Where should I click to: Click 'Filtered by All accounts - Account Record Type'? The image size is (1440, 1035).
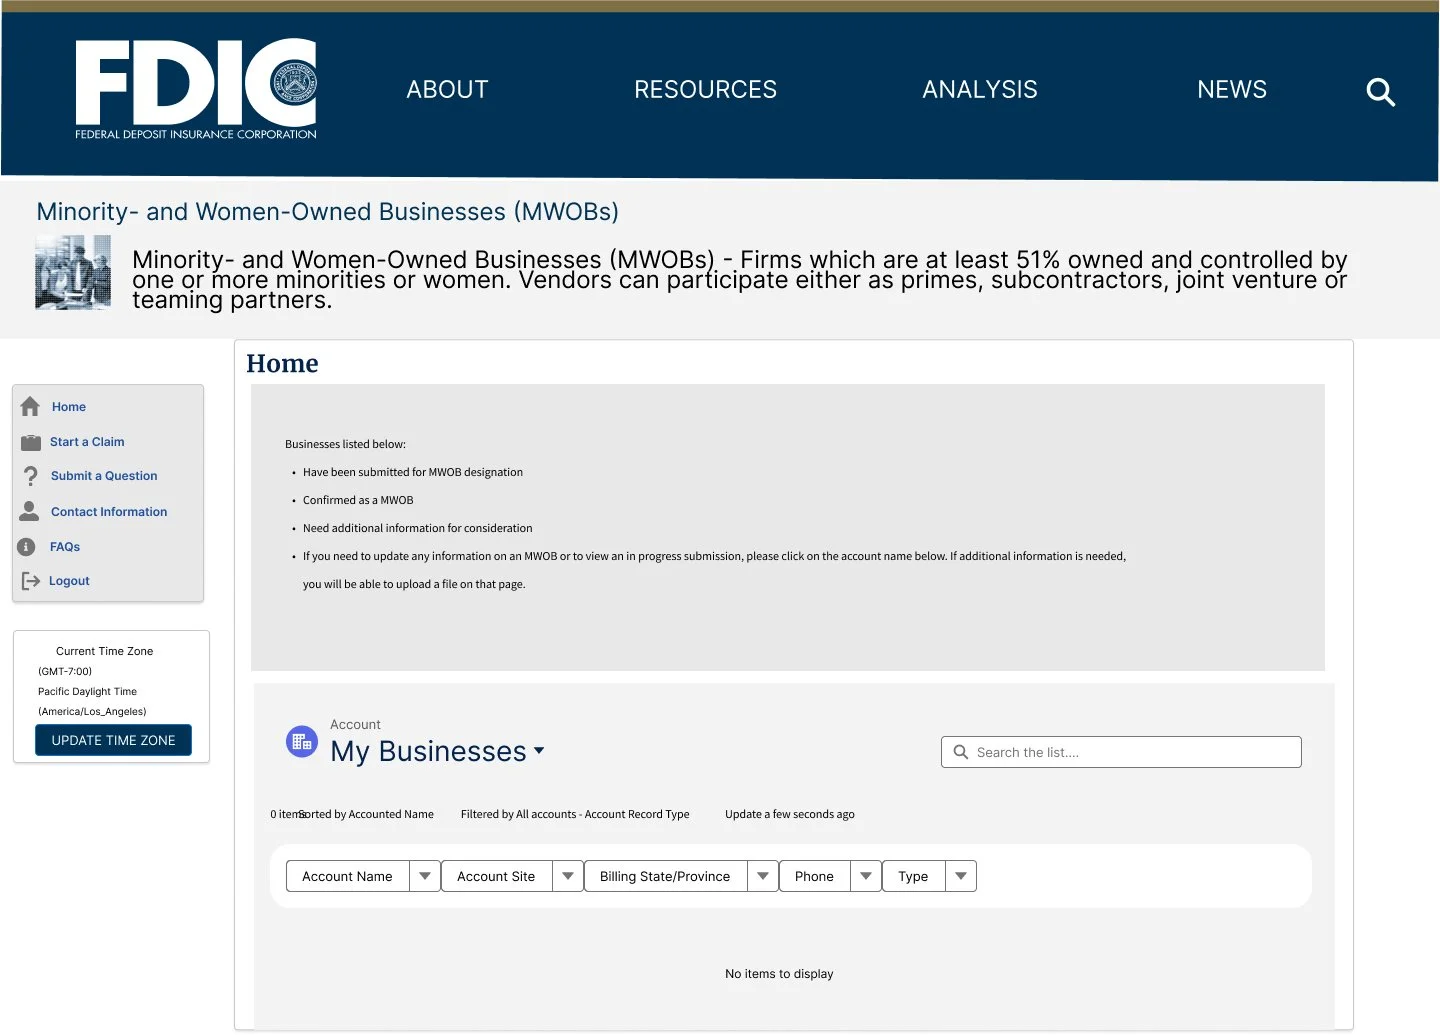click(x=575, y=814)
